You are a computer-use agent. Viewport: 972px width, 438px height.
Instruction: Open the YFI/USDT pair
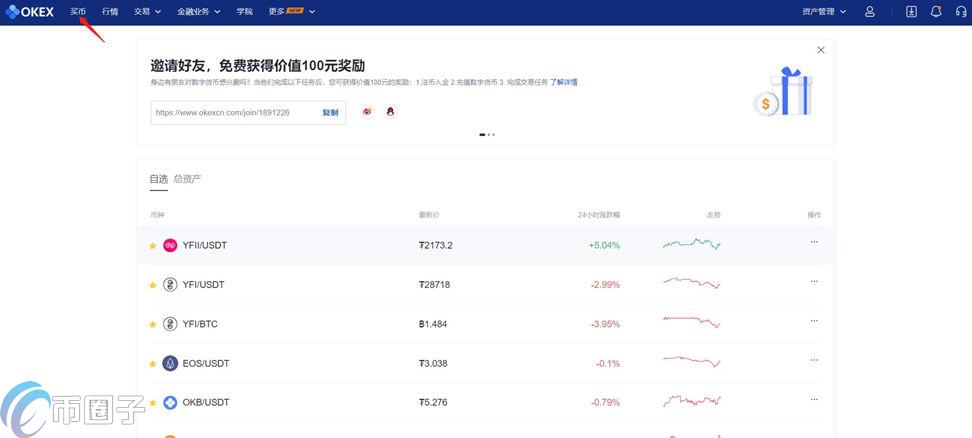(203, 285)
